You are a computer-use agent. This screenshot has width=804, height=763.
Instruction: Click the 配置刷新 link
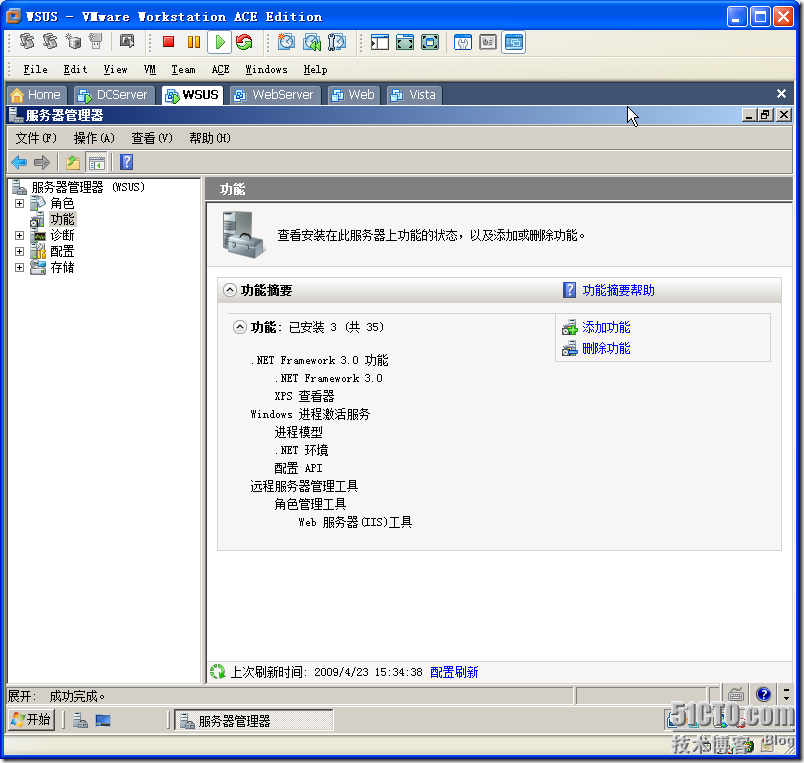[454, 672]
